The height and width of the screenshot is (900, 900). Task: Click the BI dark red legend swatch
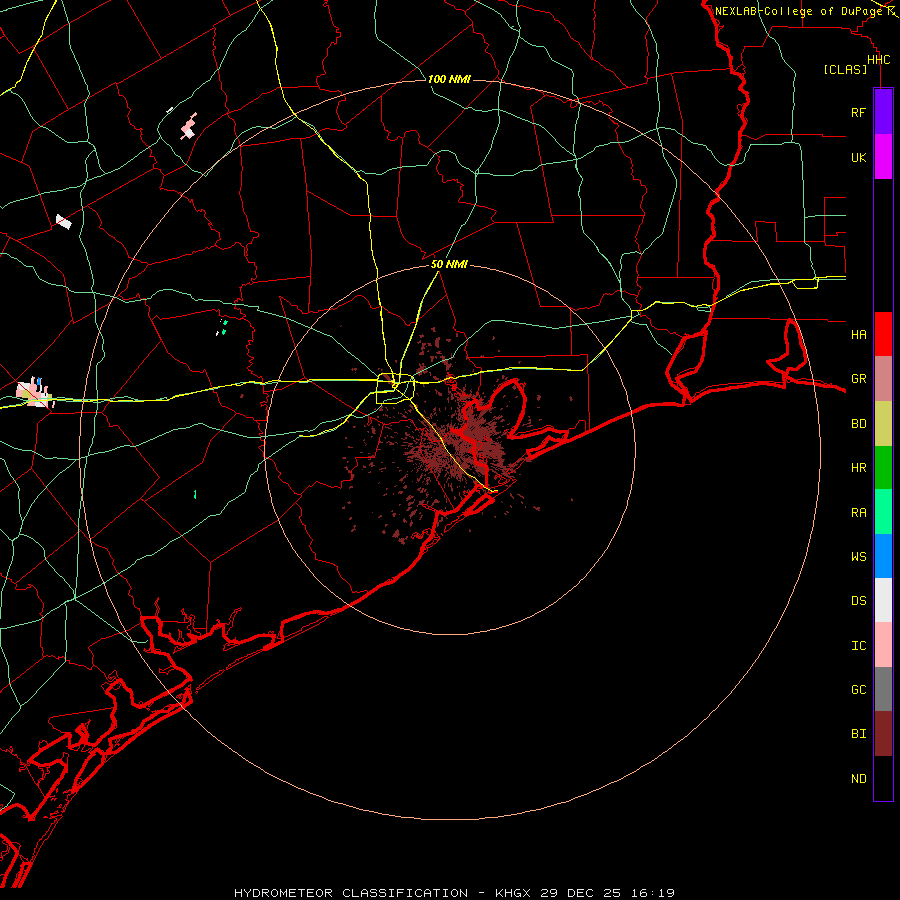pyautogui.click(x=883, y=734)
